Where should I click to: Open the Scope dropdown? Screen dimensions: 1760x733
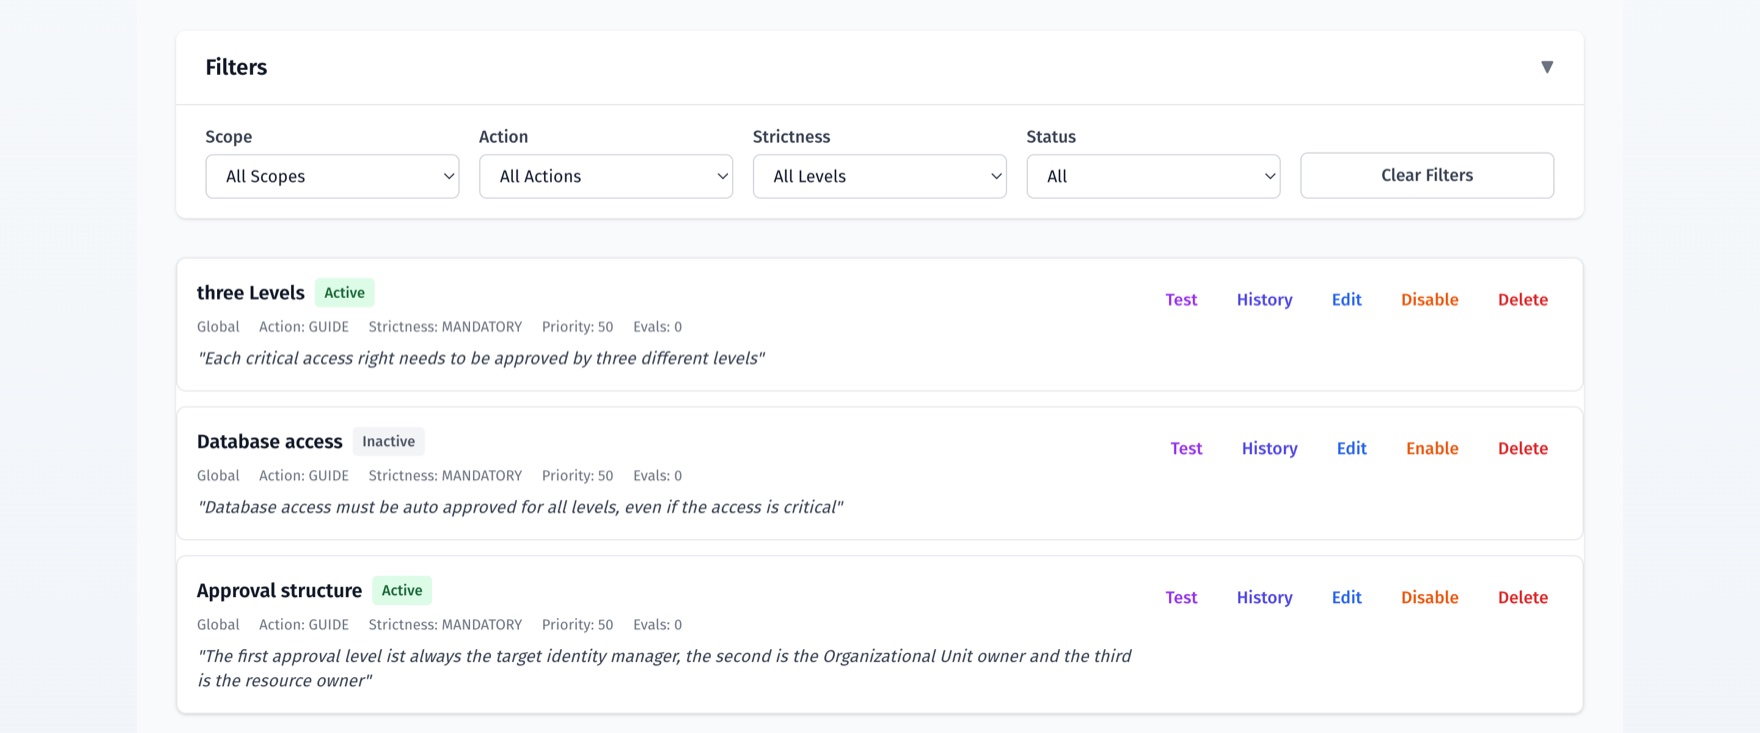click(x=332, y=176)
